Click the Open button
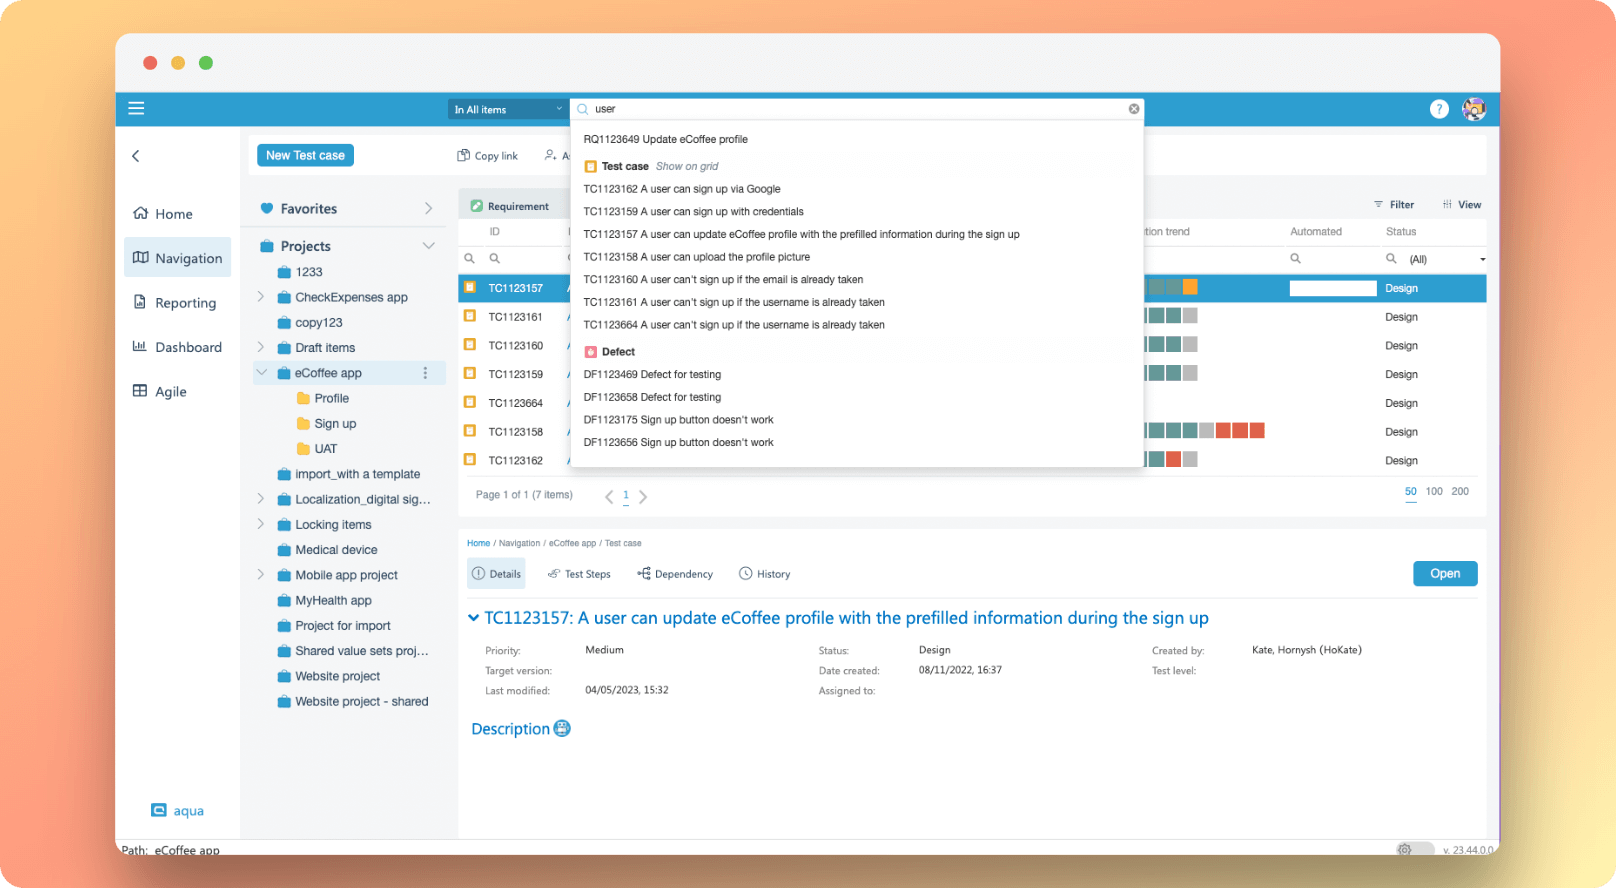 (1445, 574)
